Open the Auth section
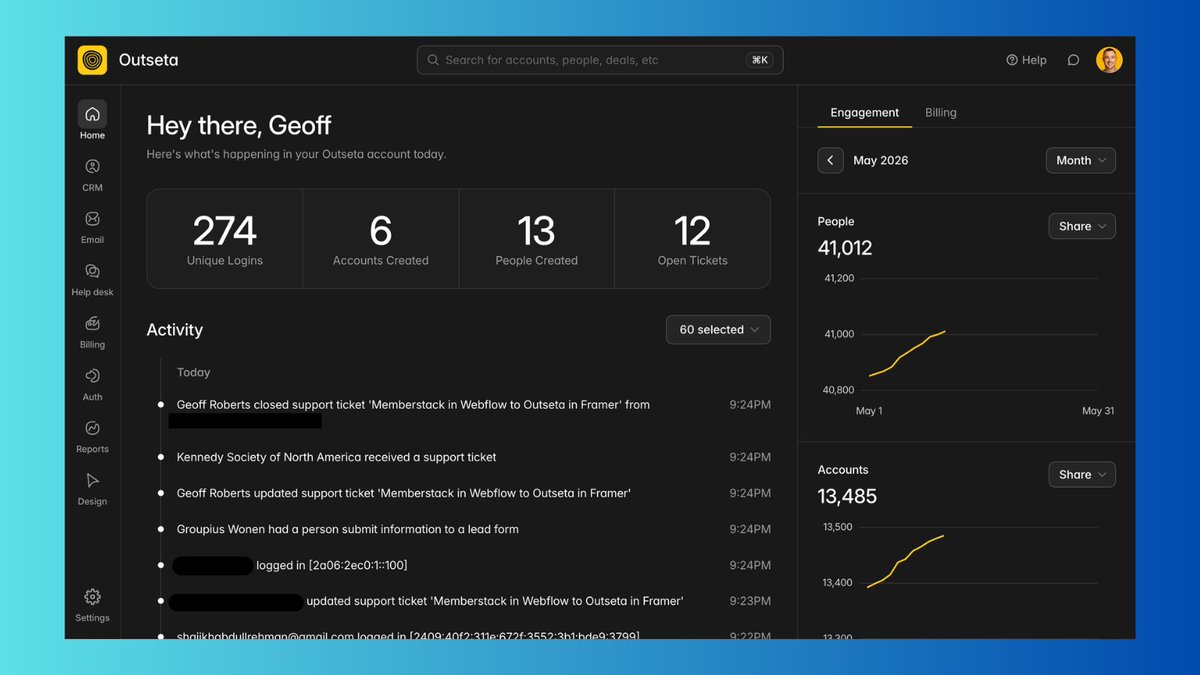Viewport: 1200px width, 675px height. 92,383
